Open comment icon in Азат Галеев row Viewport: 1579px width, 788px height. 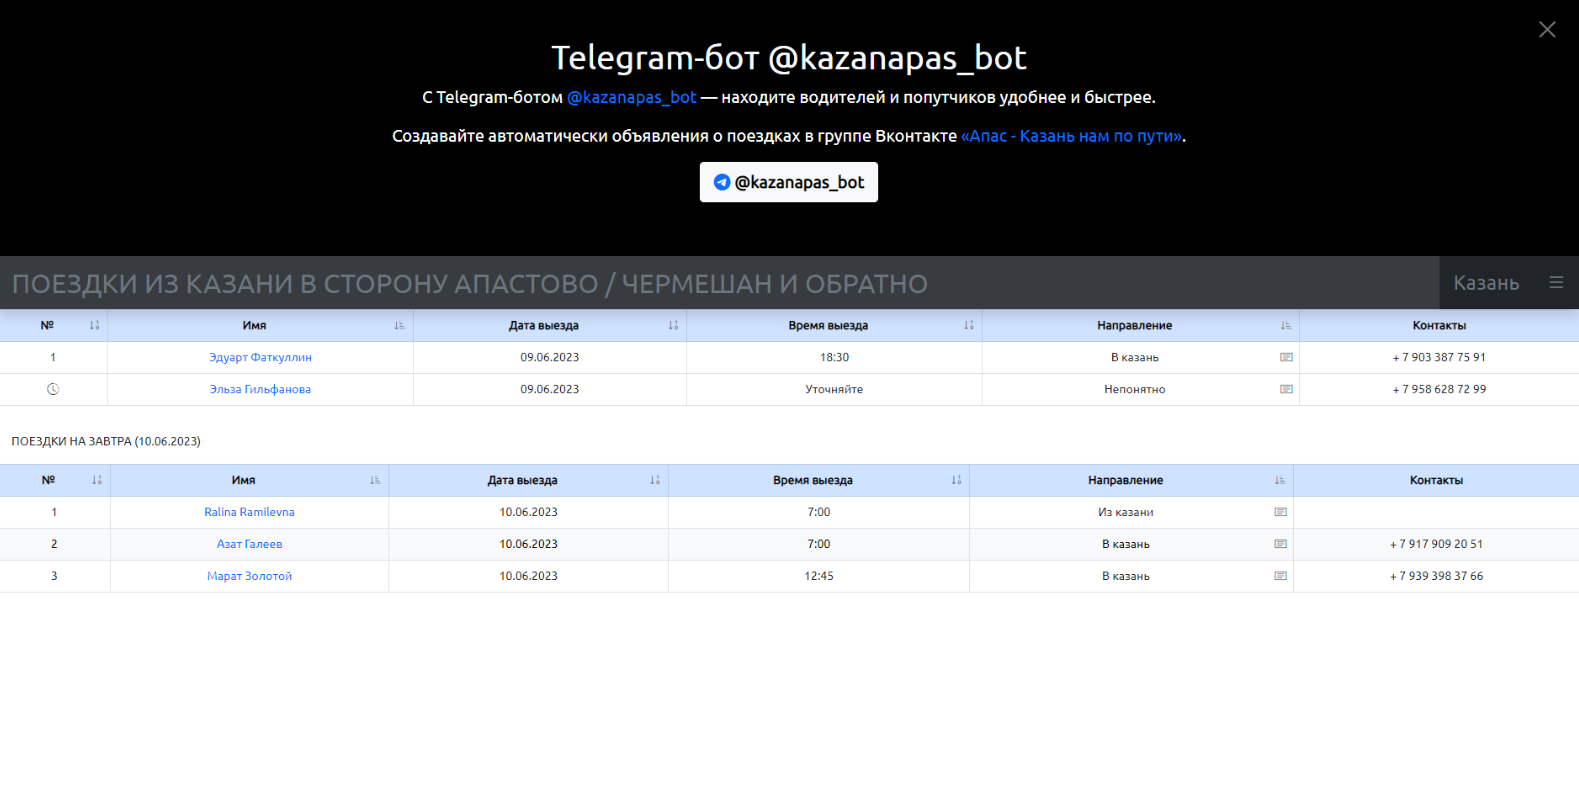tap(1280, 544)
